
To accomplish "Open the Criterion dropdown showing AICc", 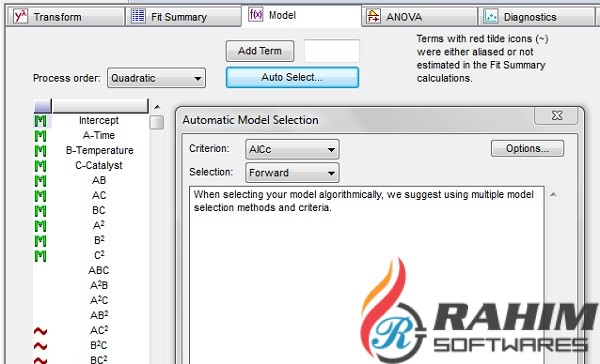I will 292,149.
